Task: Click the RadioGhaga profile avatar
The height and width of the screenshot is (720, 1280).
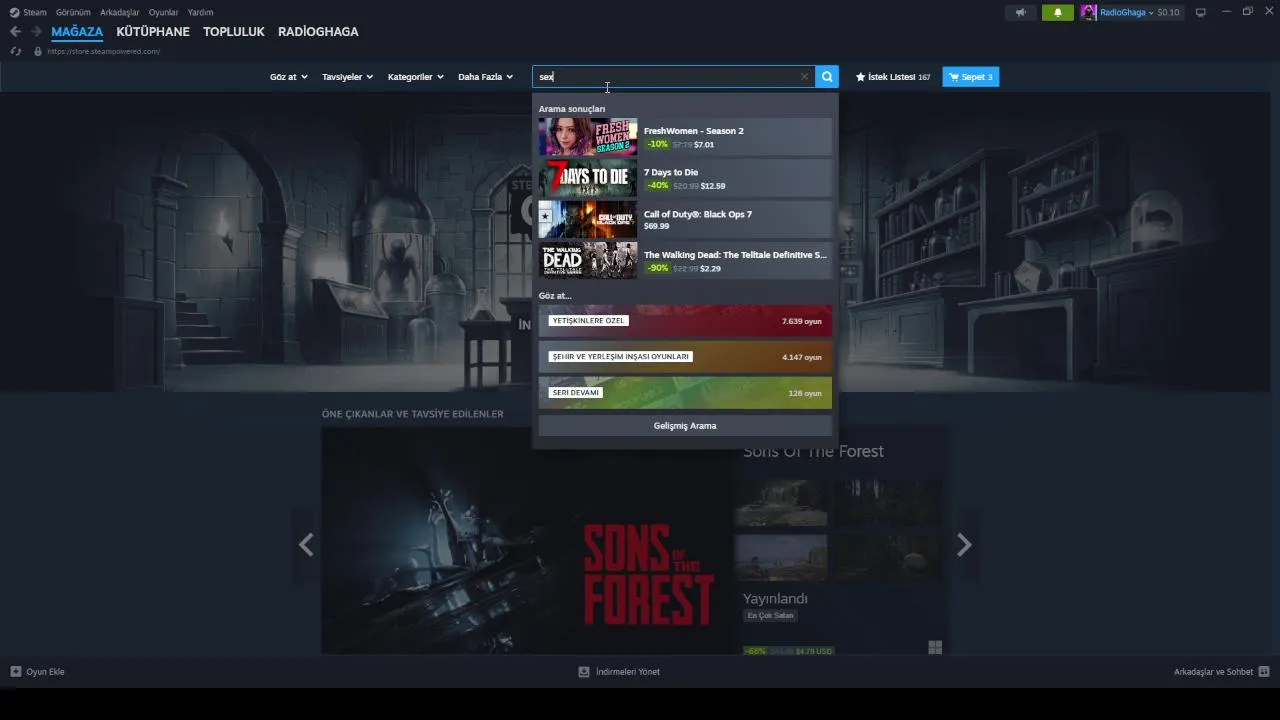Action: point(1088,12)
